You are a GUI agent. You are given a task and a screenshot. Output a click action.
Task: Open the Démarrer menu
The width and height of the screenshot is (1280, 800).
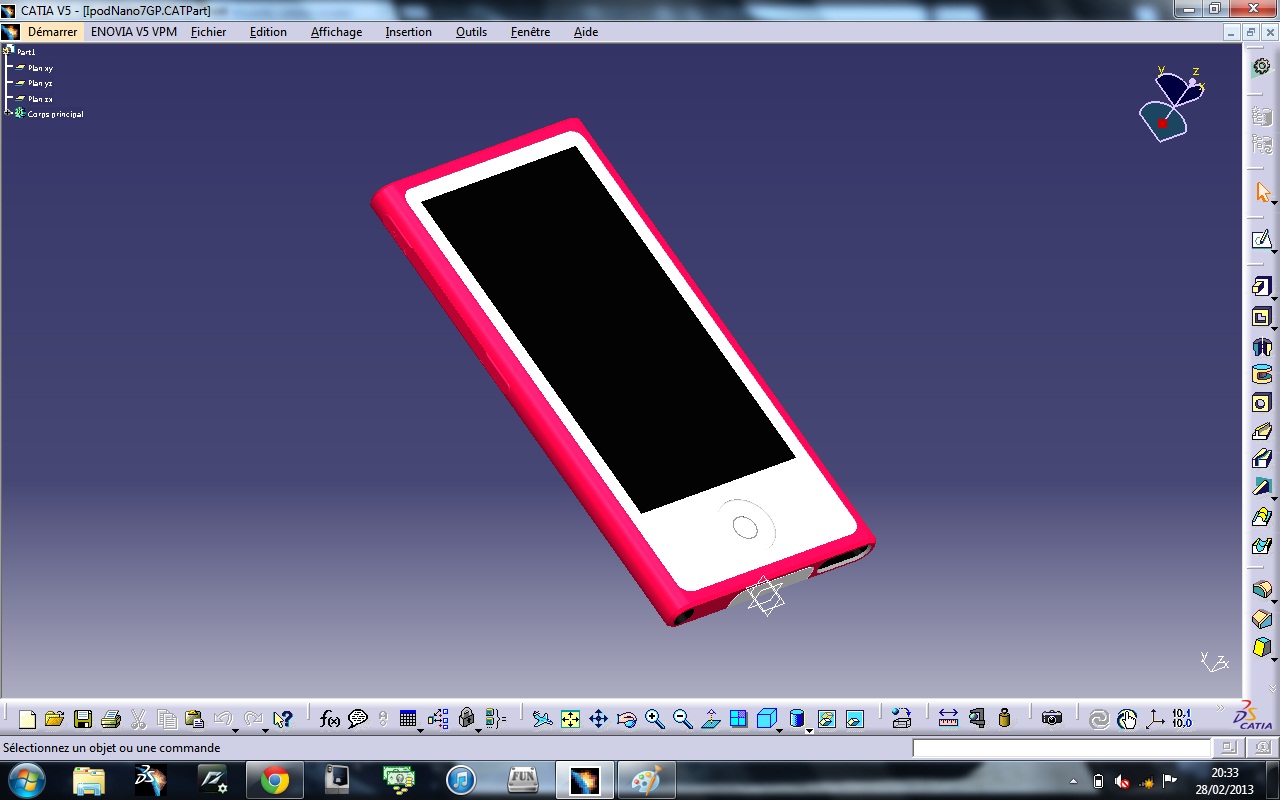click(x=52, y=32)
